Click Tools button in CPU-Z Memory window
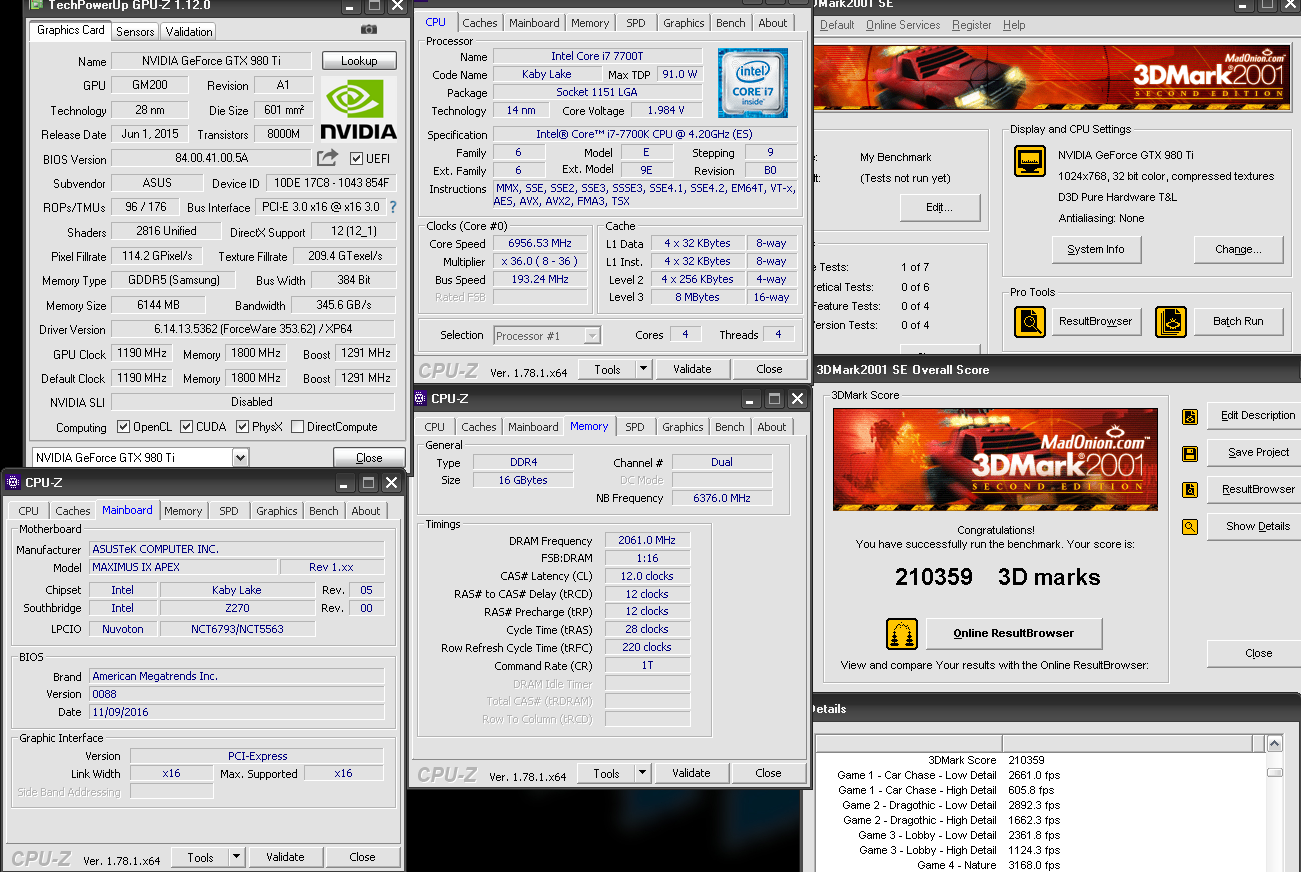Viewport: 1301px width, 872px height. click(606, 773)
